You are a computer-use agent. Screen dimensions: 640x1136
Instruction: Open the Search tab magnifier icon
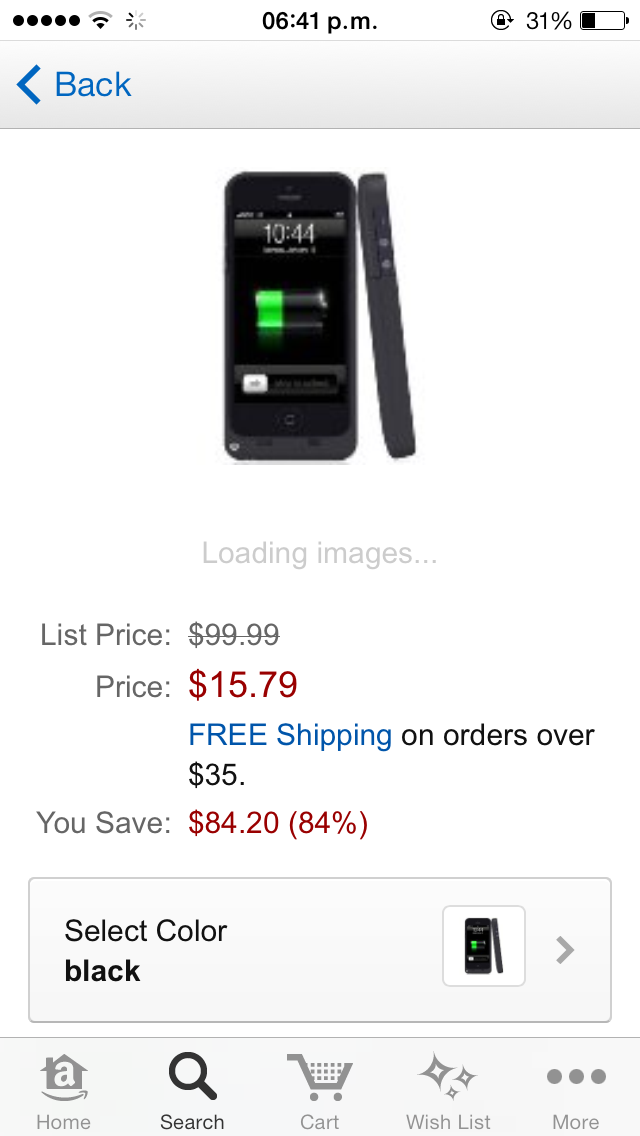tap(193, 1077)
